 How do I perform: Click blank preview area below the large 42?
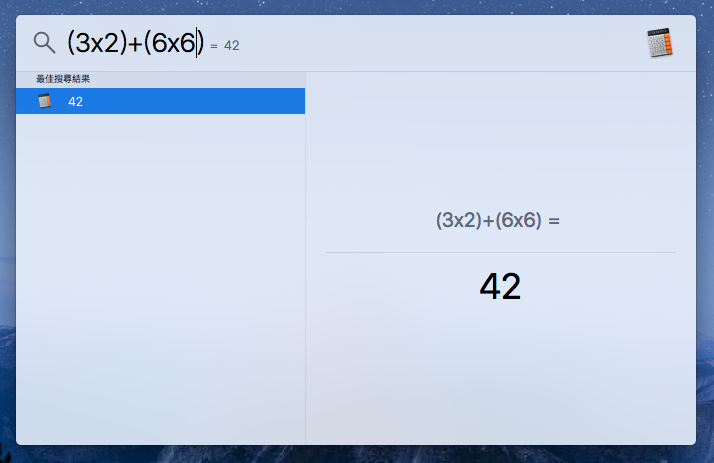500,380
